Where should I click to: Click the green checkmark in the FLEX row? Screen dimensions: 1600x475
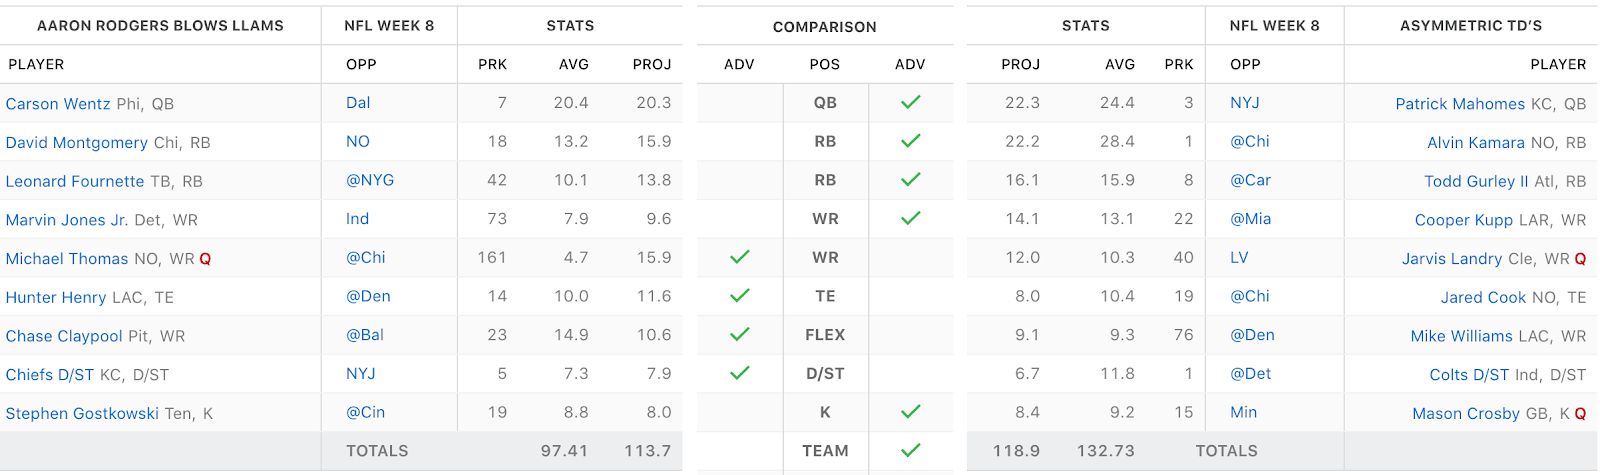739,335
